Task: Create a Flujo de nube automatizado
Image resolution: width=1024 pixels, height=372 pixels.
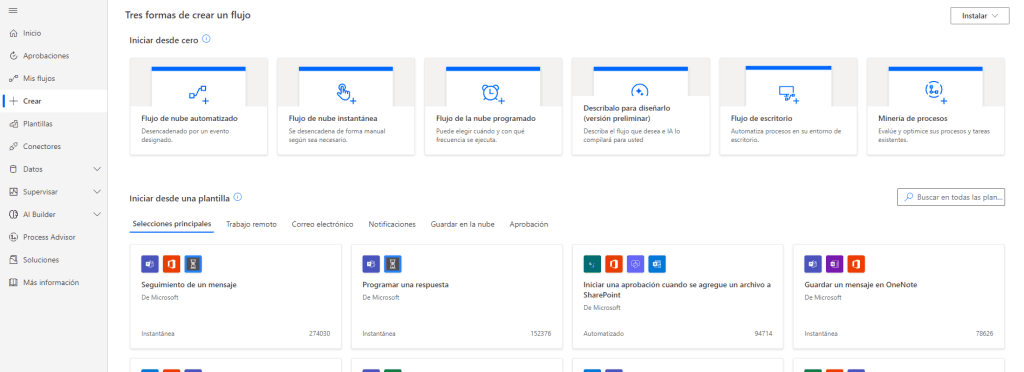Action: (x=199, y=106)
